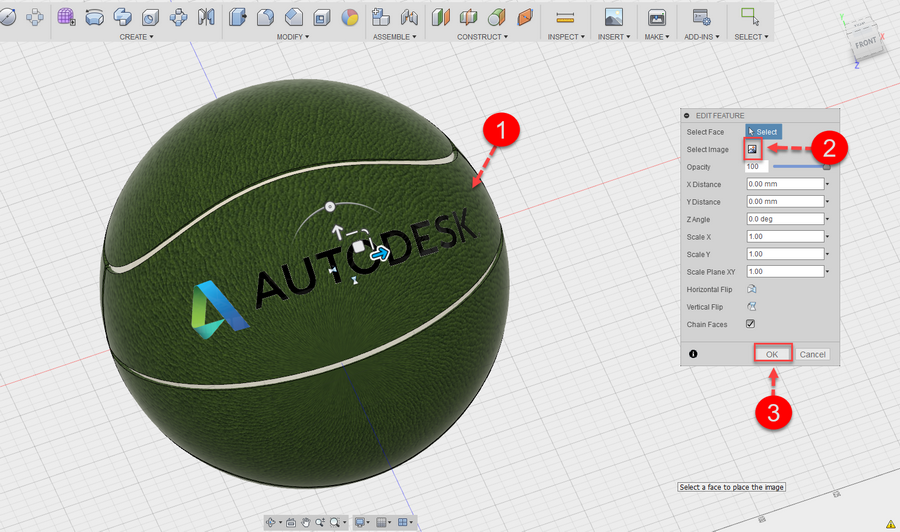The image size is (900, 532).
Task: Open the CREATE menu
Action: click(x=136, y=37)
